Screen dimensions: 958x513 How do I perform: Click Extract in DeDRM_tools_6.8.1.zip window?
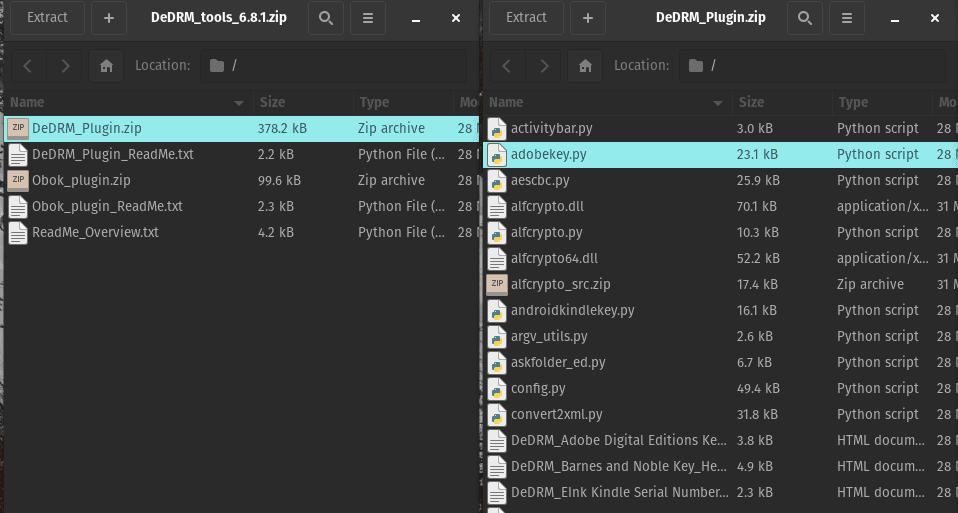click(47, 18)
